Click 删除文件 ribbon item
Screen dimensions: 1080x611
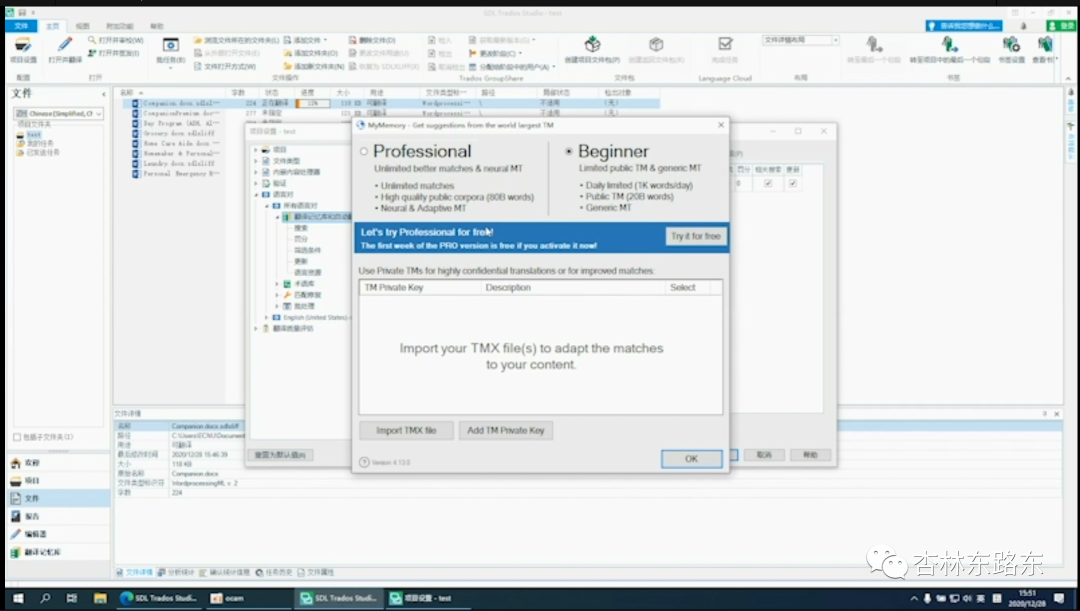[x=372, y=41]
